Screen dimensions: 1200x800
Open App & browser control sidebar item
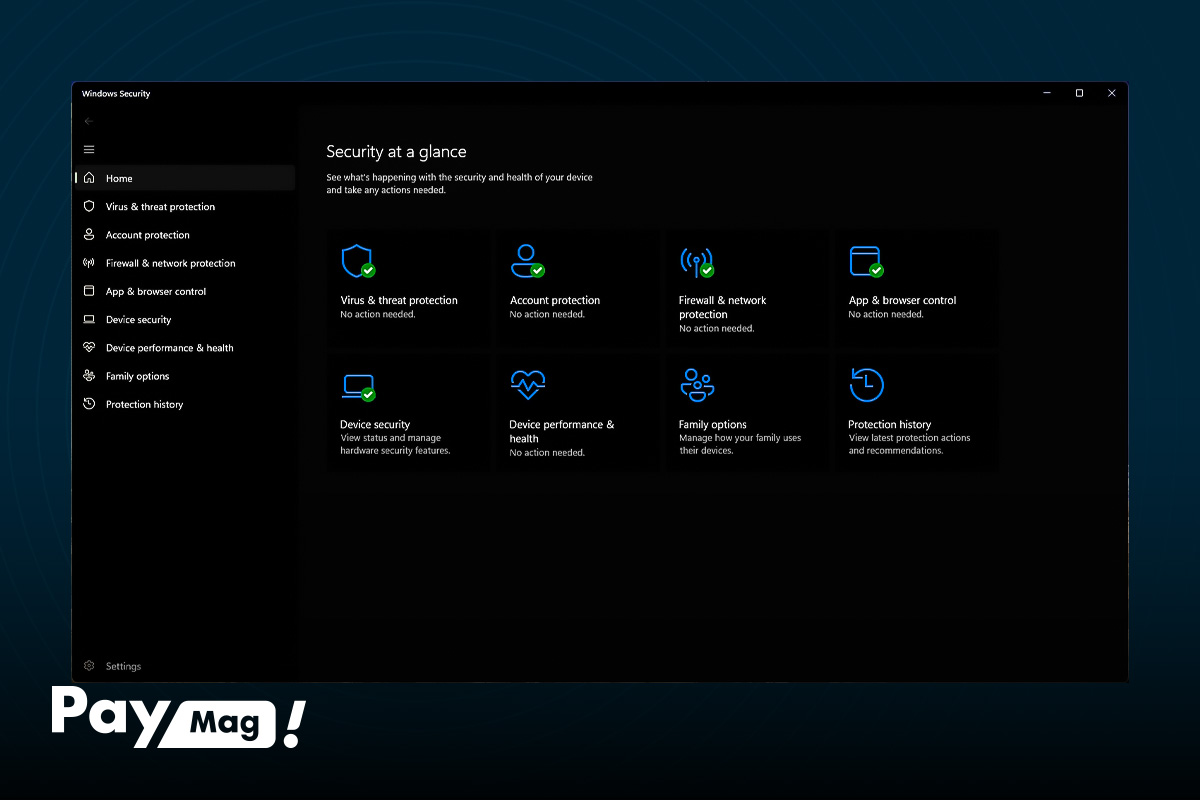click(x=156, y=292)
